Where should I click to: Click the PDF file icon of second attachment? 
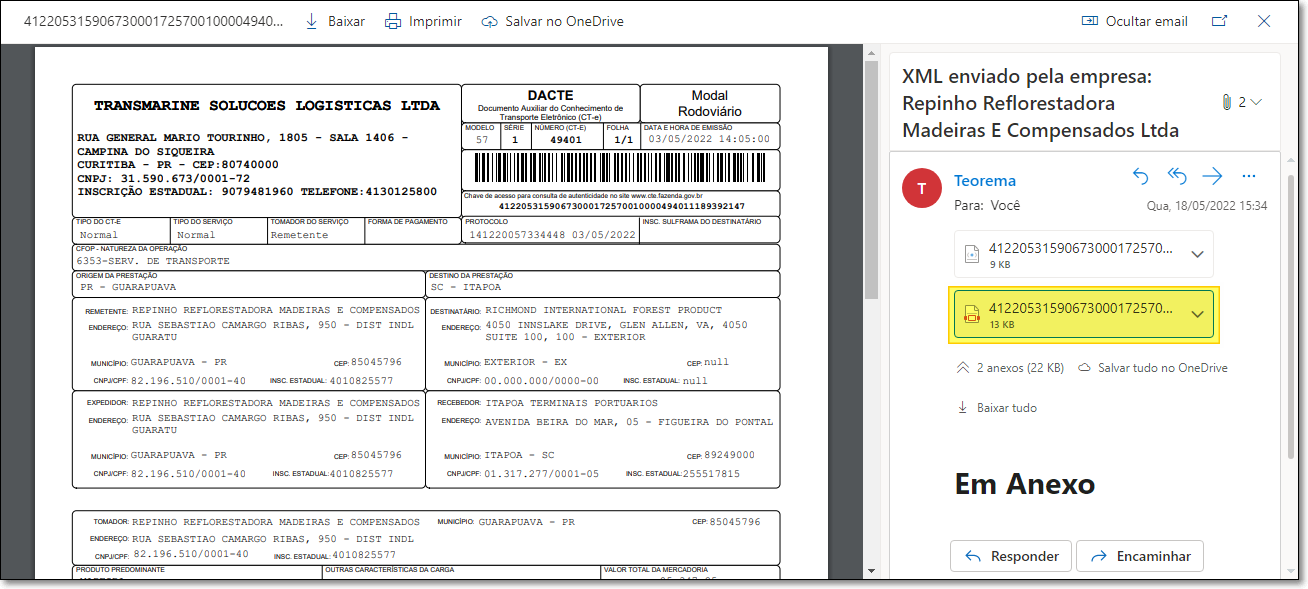(971, 315)
